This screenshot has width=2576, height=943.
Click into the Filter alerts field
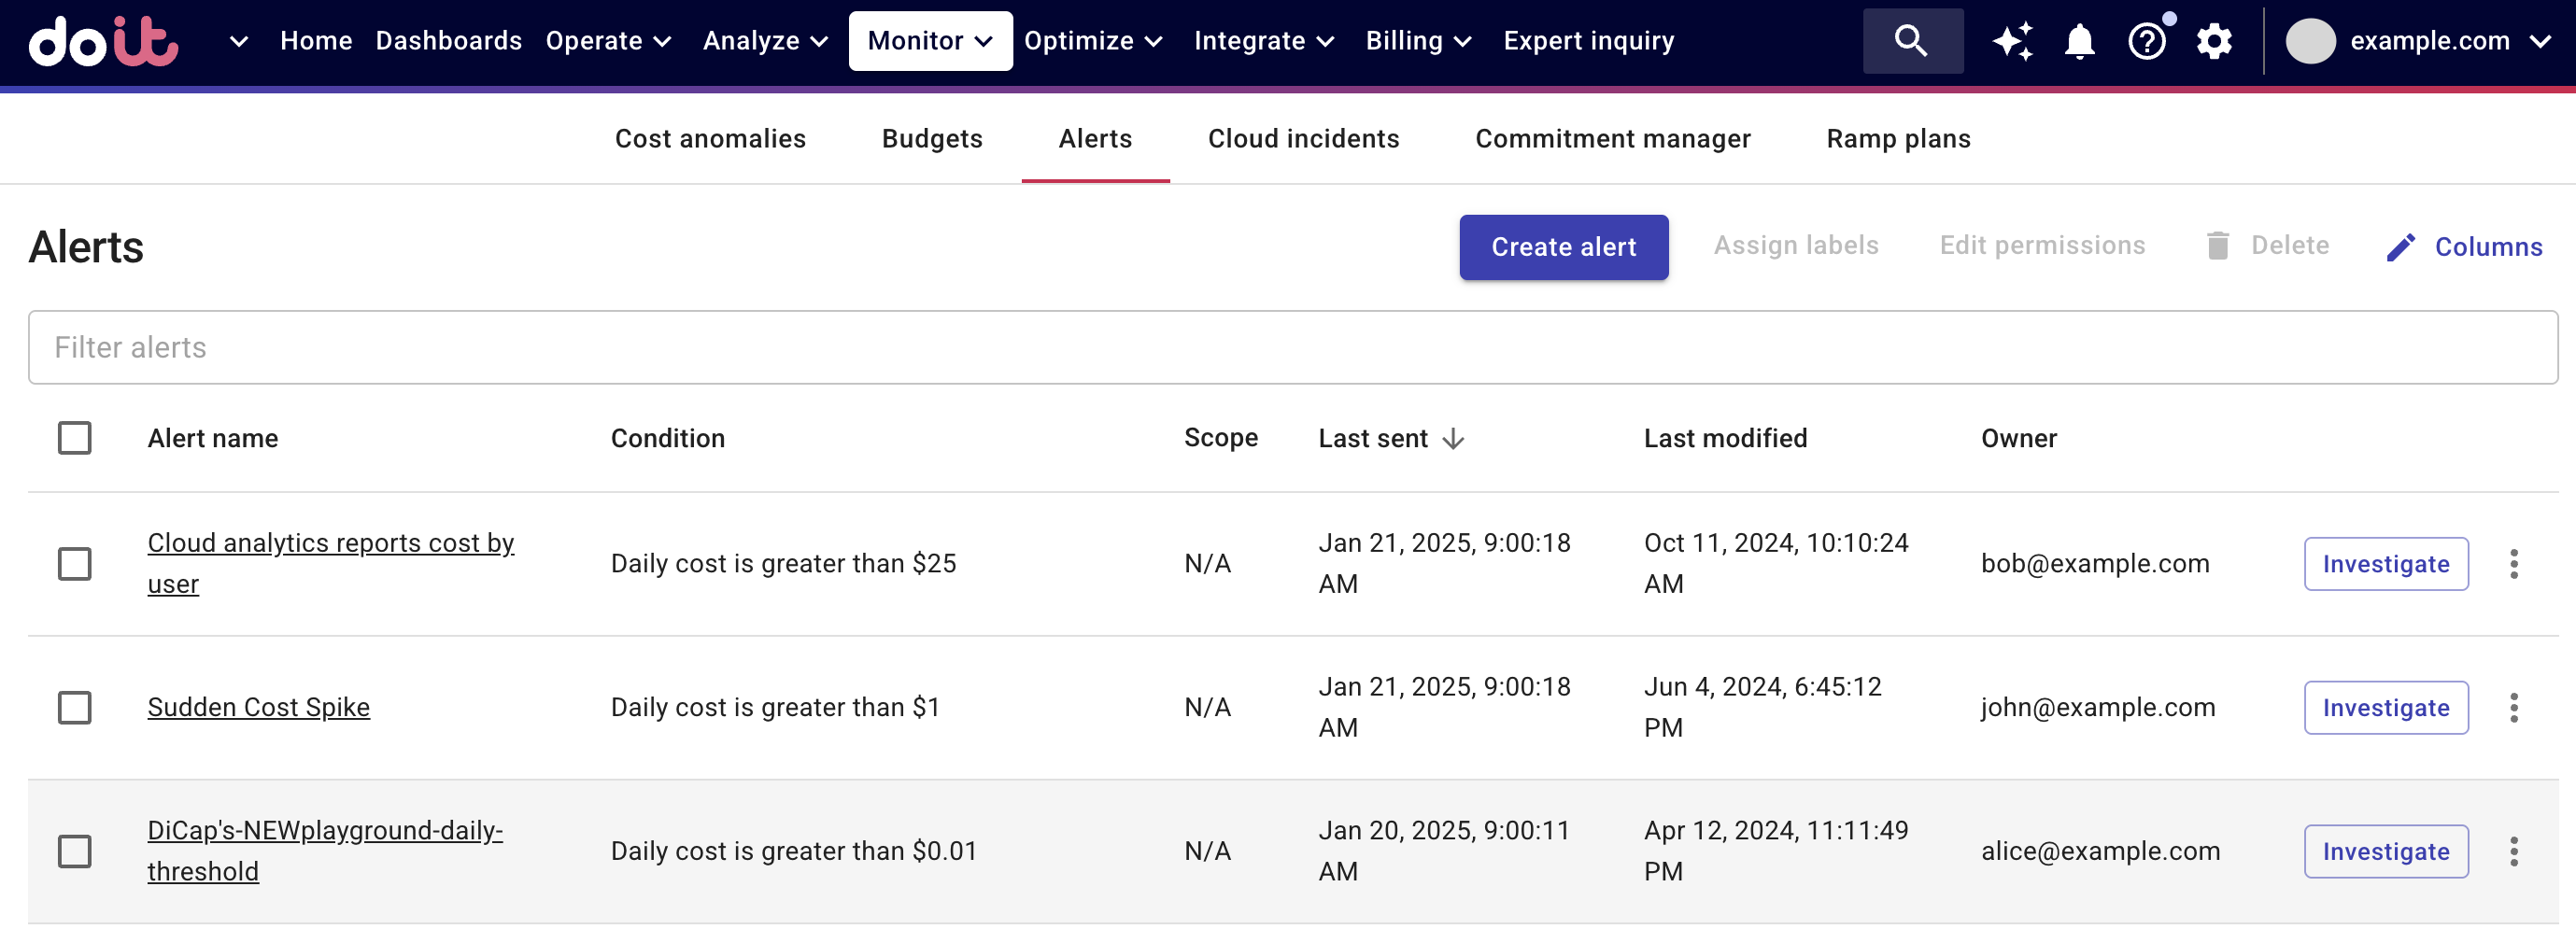click(x=1292, y=347)
